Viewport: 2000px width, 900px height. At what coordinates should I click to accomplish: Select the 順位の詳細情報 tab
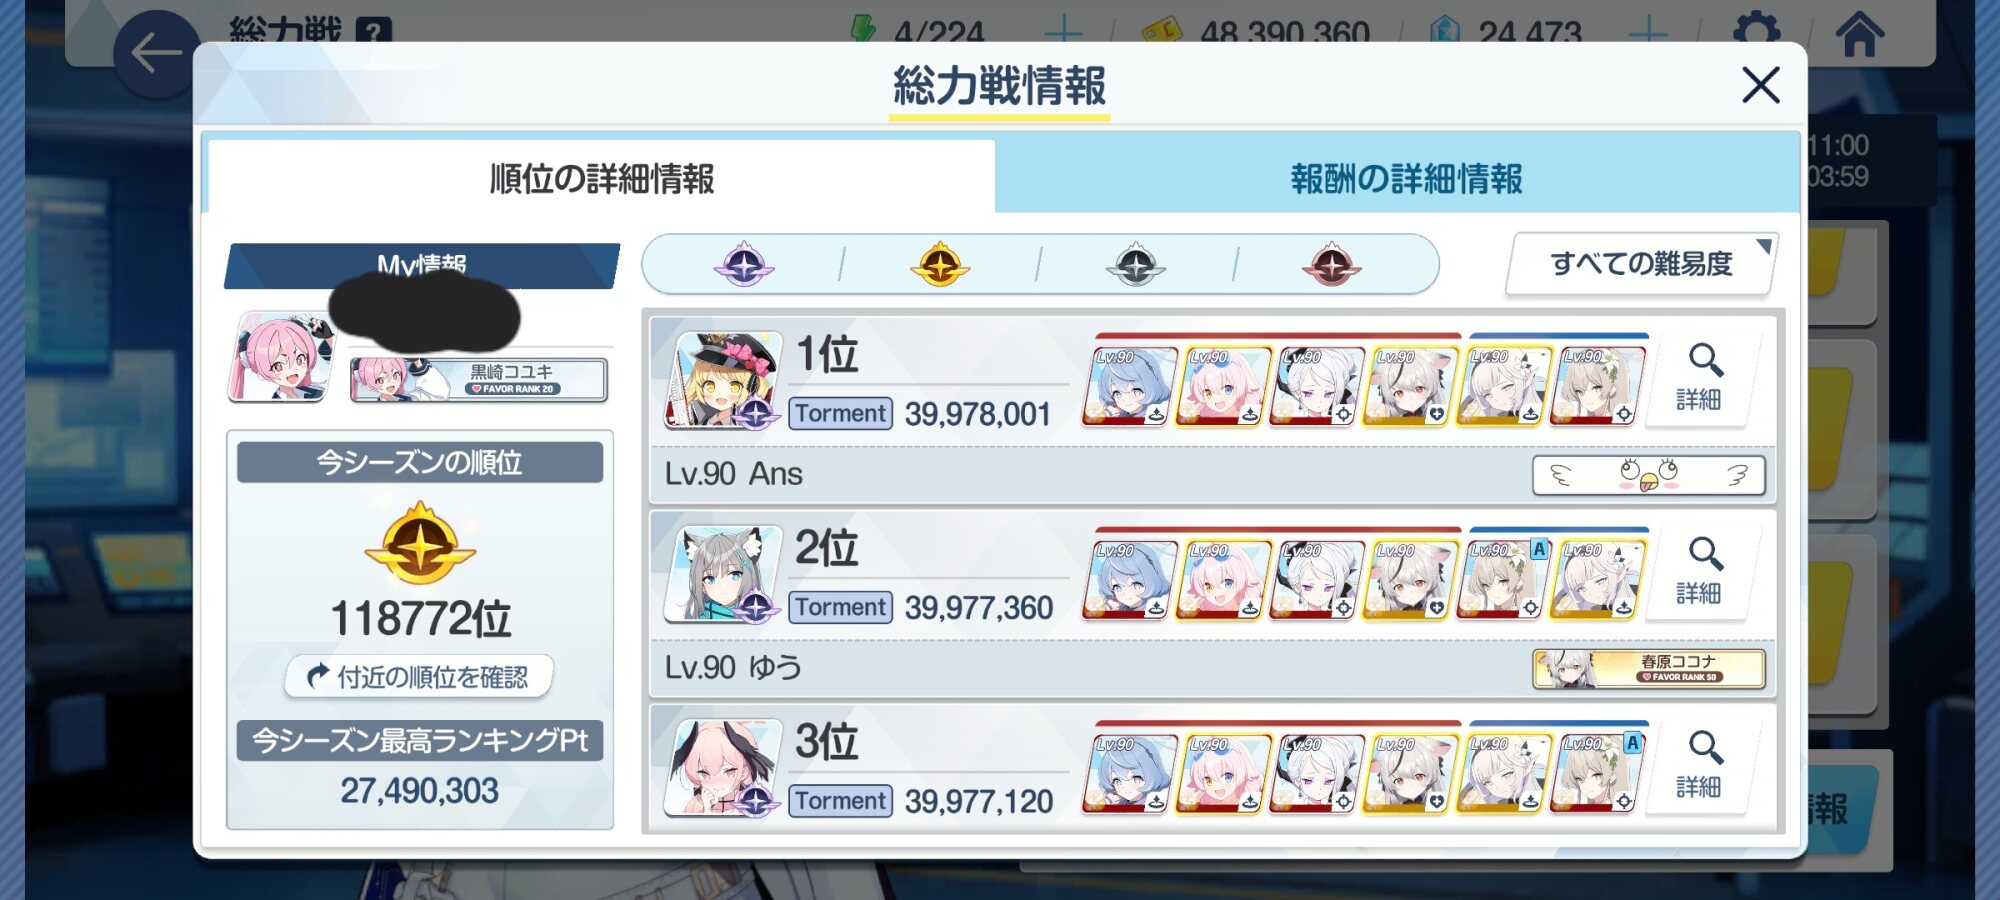(601, 179)
